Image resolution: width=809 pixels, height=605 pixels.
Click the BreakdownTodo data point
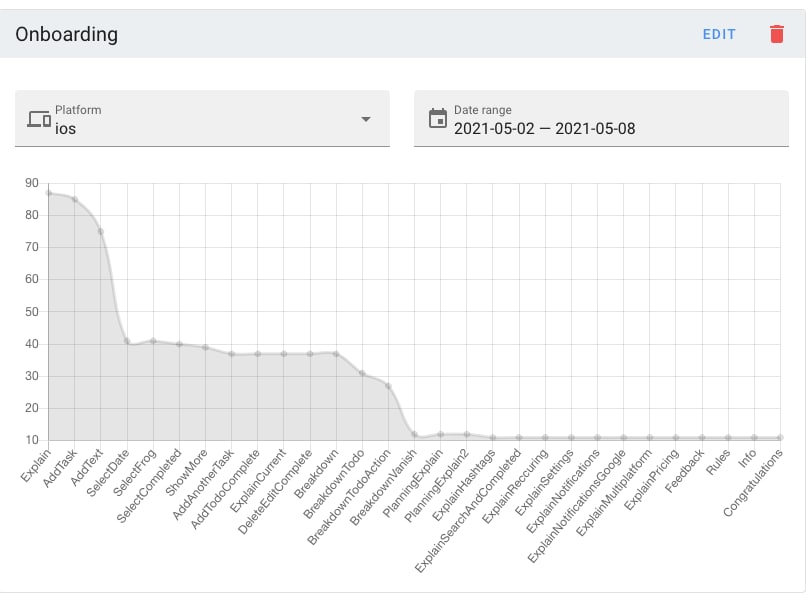click(x=362, y=373)
